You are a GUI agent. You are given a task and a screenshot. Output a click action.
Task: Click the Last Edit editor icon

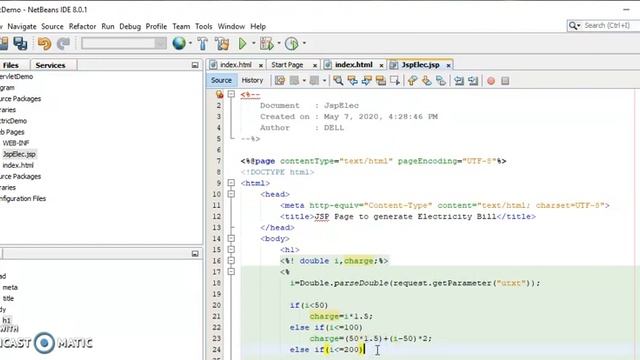tap(280, 80)
